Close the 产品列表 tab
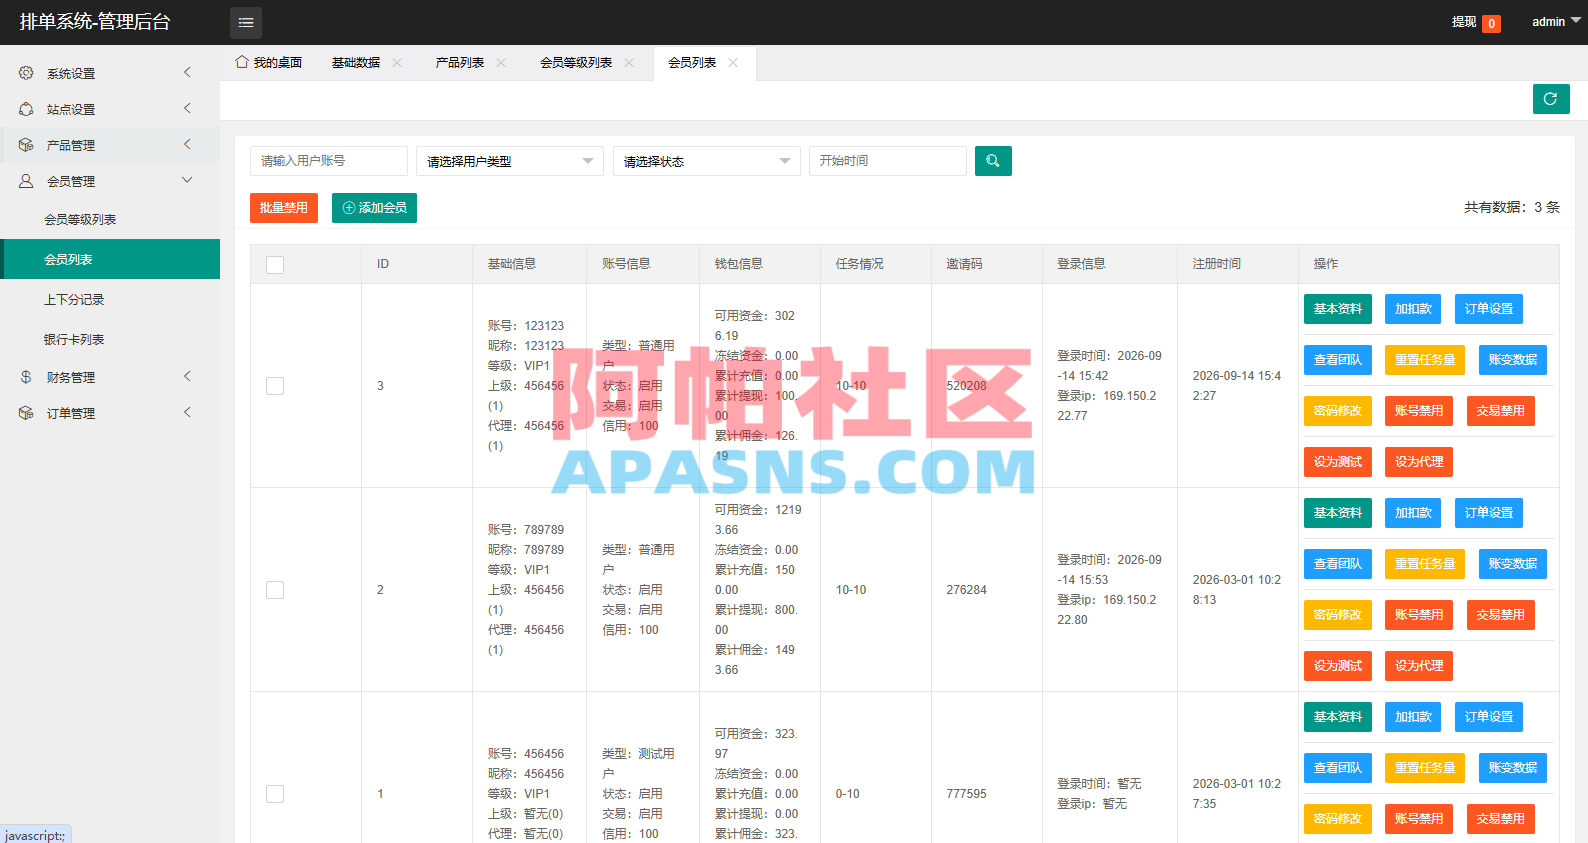1588x843 pixels. pos(501,62)
